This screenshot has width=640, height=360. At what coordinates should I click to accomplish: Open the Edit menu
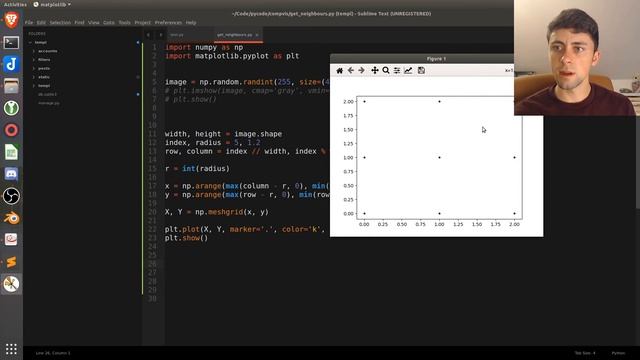pyautogui.click(x=41, y=22)
